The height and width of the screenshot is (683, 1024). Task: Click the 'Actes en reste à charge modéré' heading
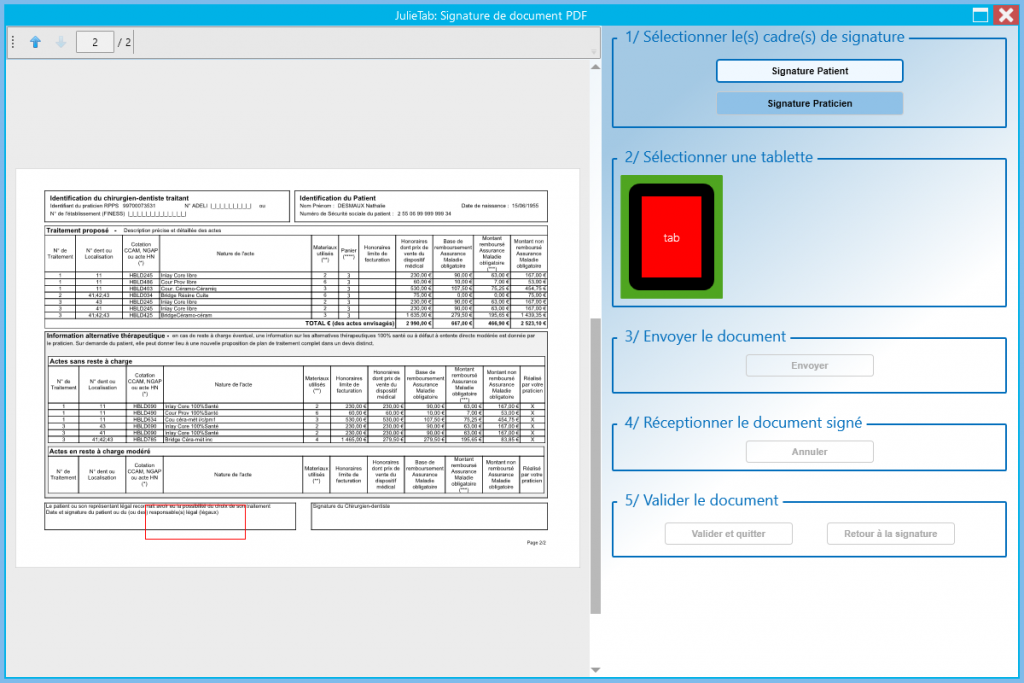click(x=100, y=451)
